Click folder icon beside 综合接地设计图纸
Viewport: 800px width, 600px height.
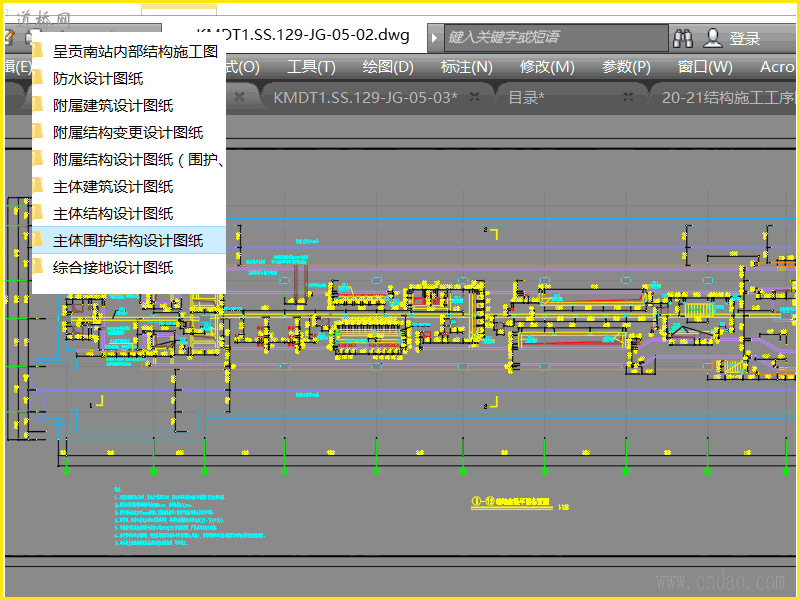pyautogui.click(x=37, y=266)
